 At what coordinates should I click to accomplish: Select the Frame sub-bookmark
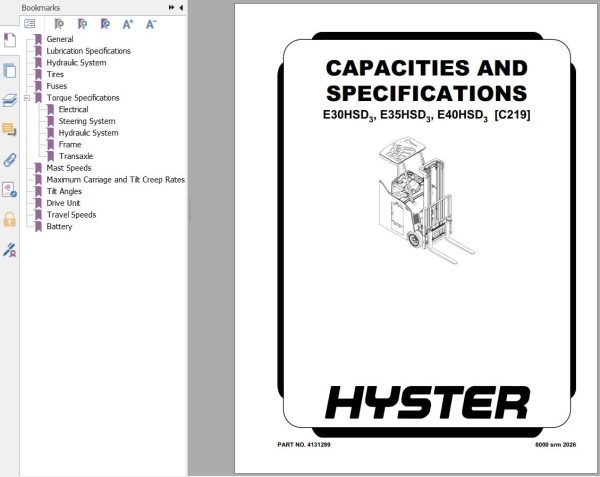pos(70,145)
